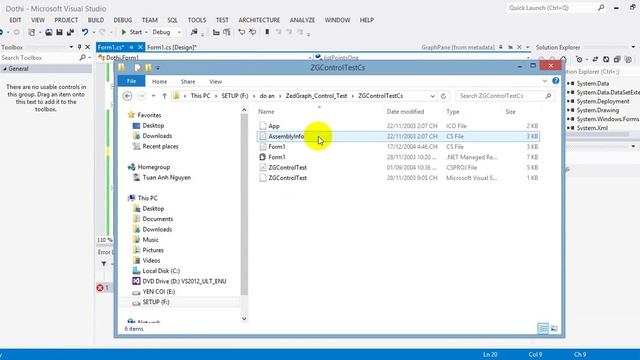Select the ZGControlTest CSPROJ file

point(398,167)
